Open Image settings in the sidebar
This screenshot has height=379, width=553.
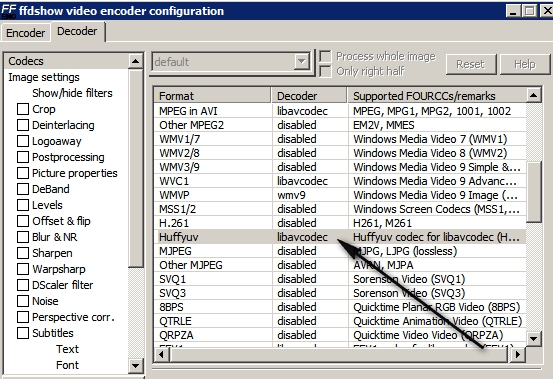coord(44,77)
